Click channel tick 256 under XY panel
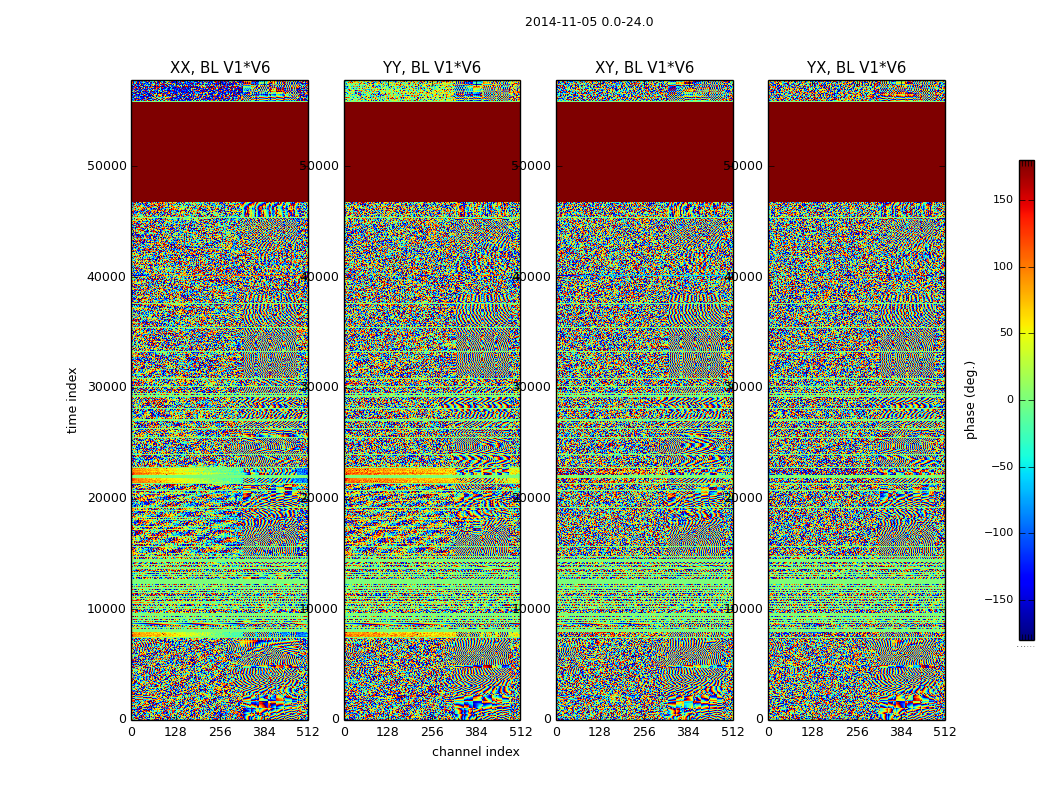The width and height of the screenshot is (1050, 800). point(644,732)
